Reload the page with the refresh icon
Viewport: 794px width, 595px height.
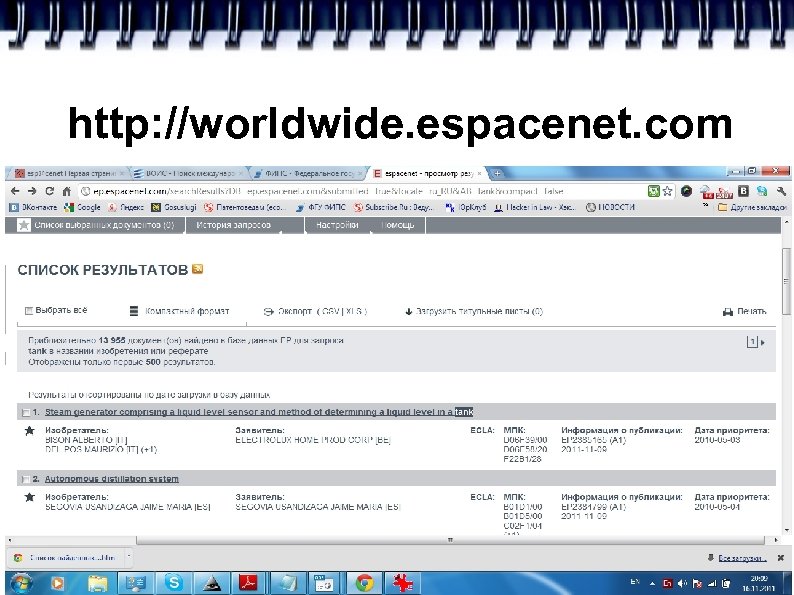(x=49, y=191)
